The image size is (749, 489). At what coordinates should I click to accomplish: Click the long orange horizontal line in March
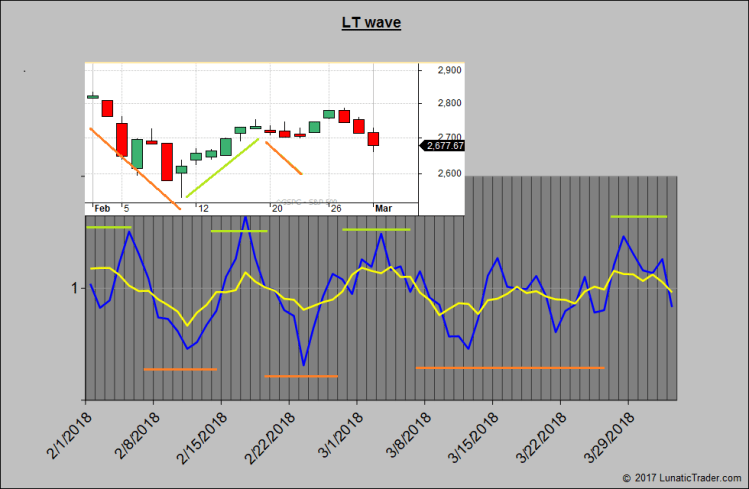(x=510, y=368)
